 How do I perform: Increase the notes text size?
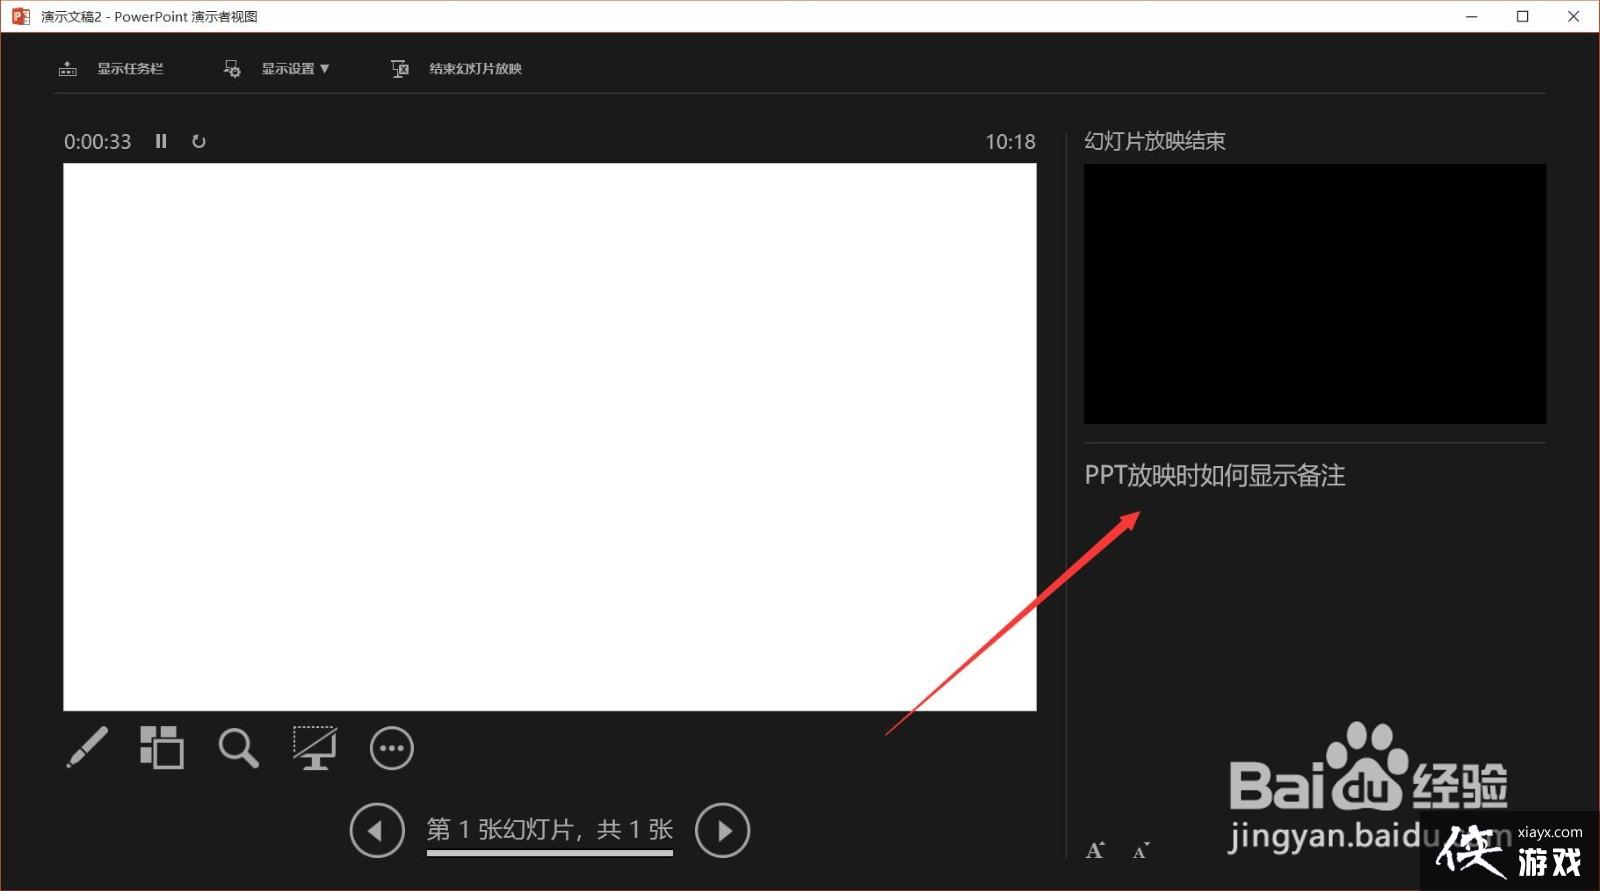coord(1095,850)
